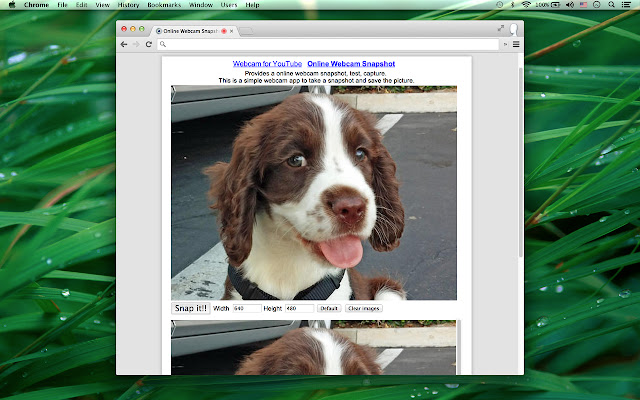The width and height of the screenshot is (640, 400).
Task: Click the US flag input source icon
Action: [583, 5]
